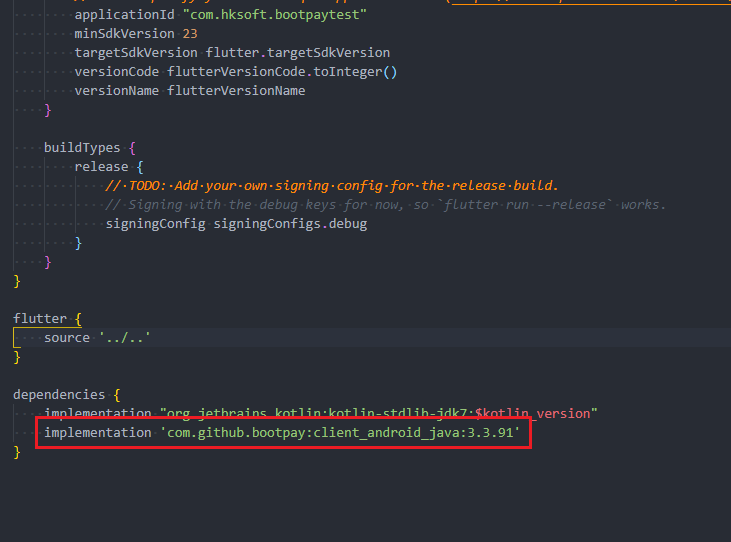
Task: Click the signingConfig keyword
Action: [156, 223]
